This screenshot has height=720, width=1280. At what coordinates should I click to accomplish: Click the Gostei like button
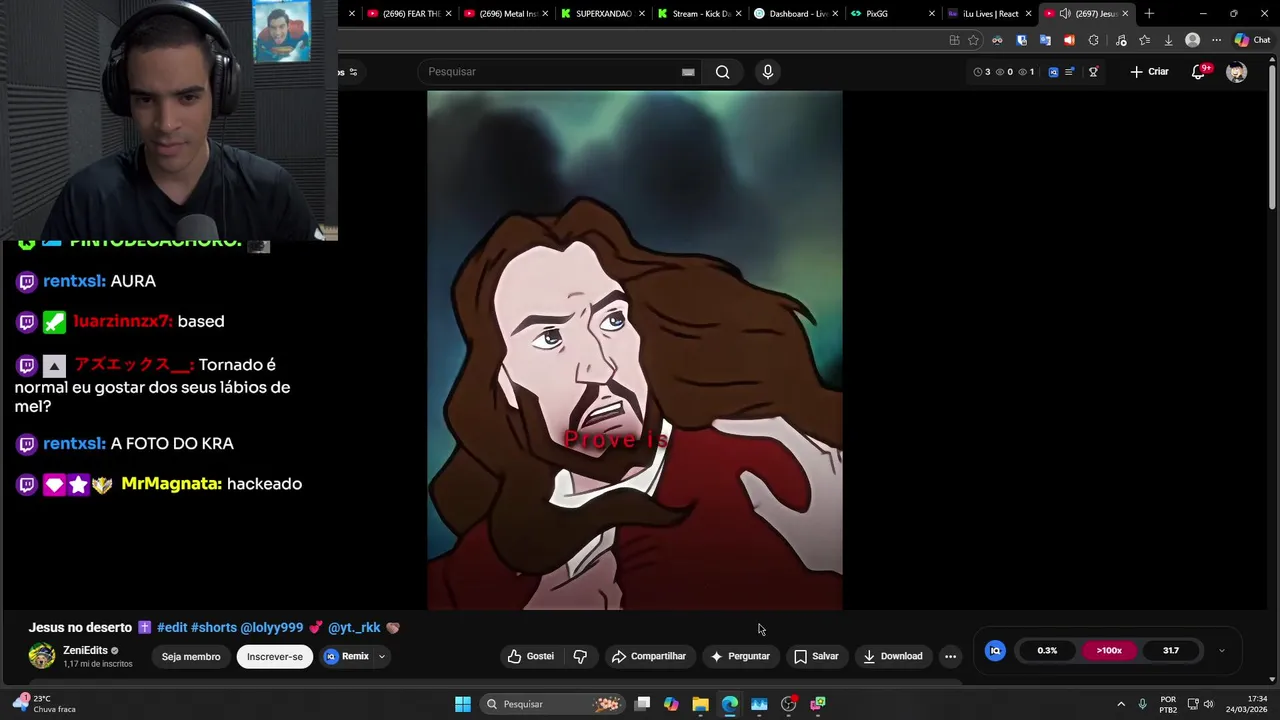[530, 656]
